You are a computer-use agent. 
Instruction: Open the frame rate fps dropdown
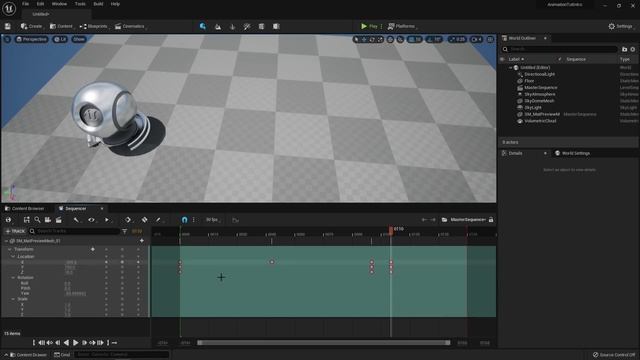pos(212,220)
